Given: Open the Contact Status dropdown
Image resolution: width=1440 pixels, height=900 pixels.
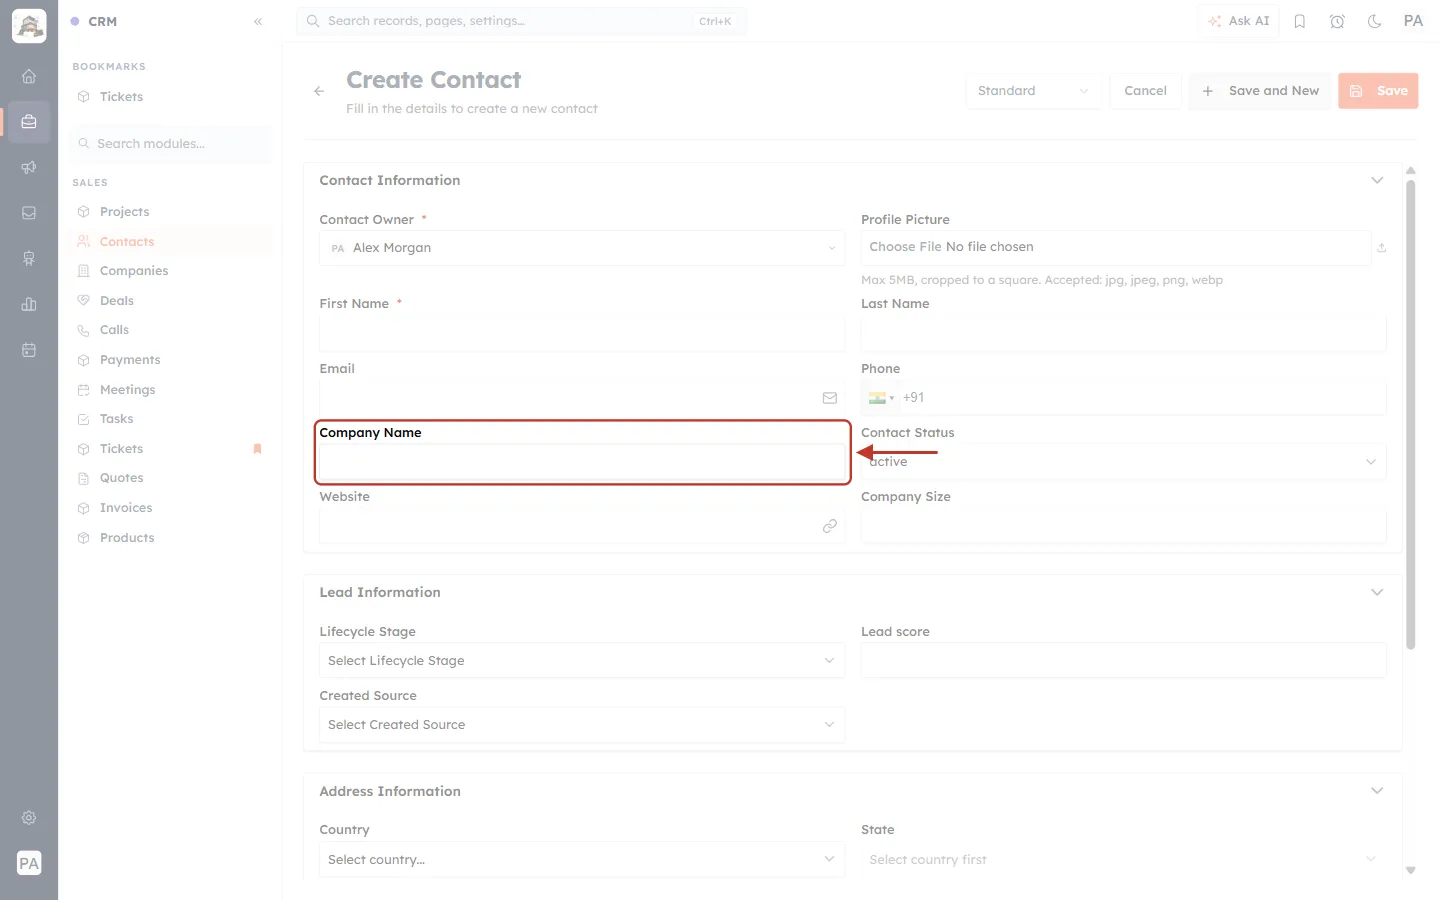Looking at the screenshot, I should coord(1123,461).
